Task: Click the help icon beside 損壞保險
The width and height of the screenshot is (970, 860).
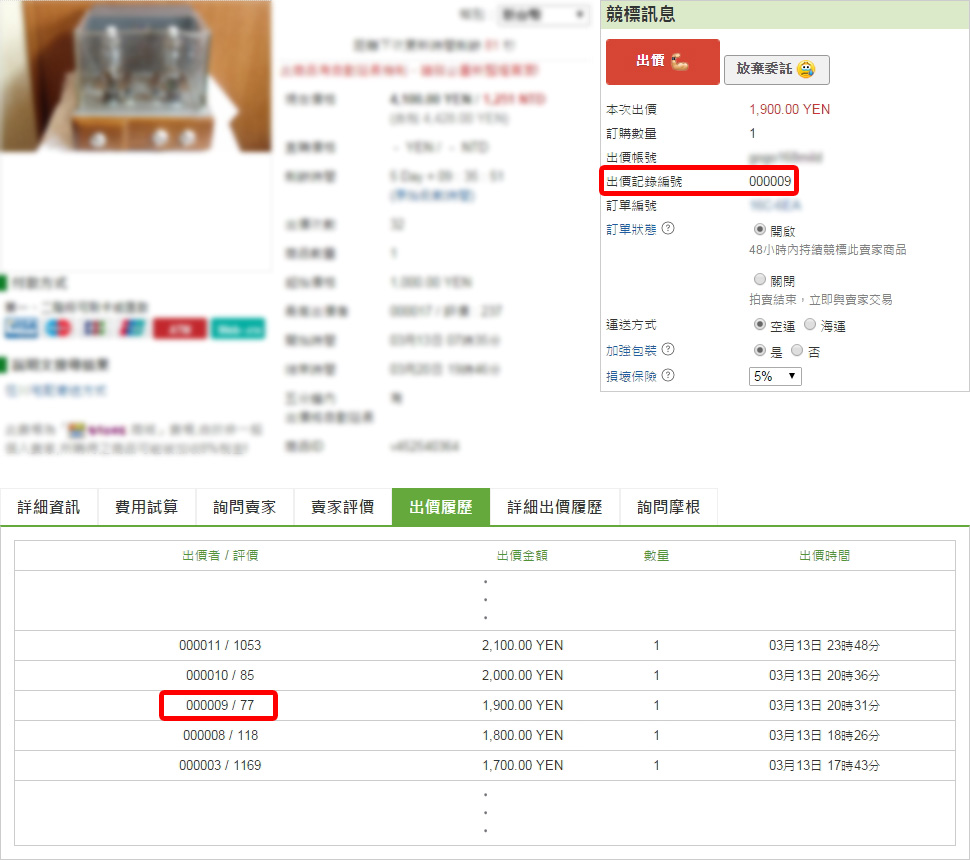Action: pyautogui.click(x=668, y=376)
